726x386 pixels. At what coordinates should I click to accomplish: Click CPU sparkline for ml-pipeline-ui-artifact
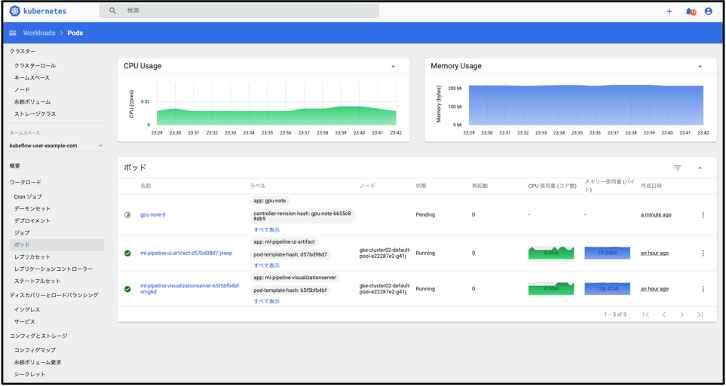[x=551, y=253]
